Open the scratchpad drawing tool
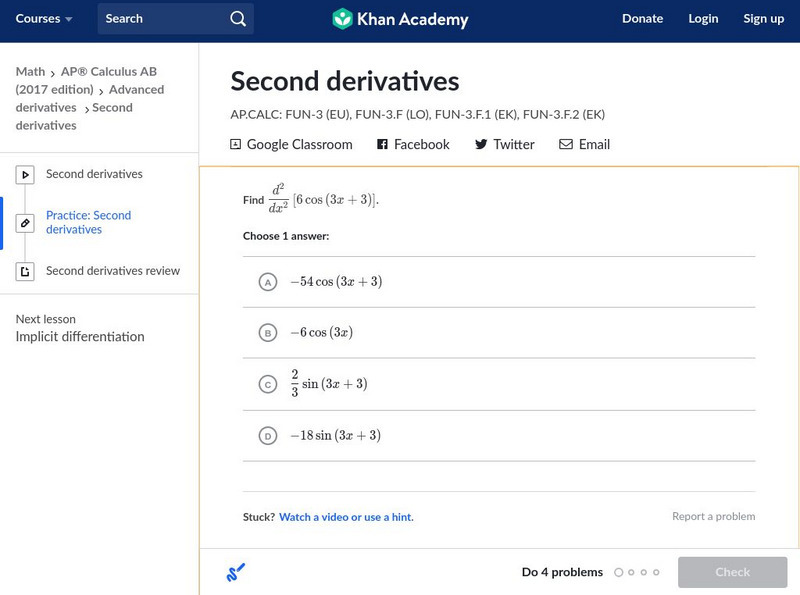Image resolution: width=800 pixels, height=595 pixels. click(235, 572)
